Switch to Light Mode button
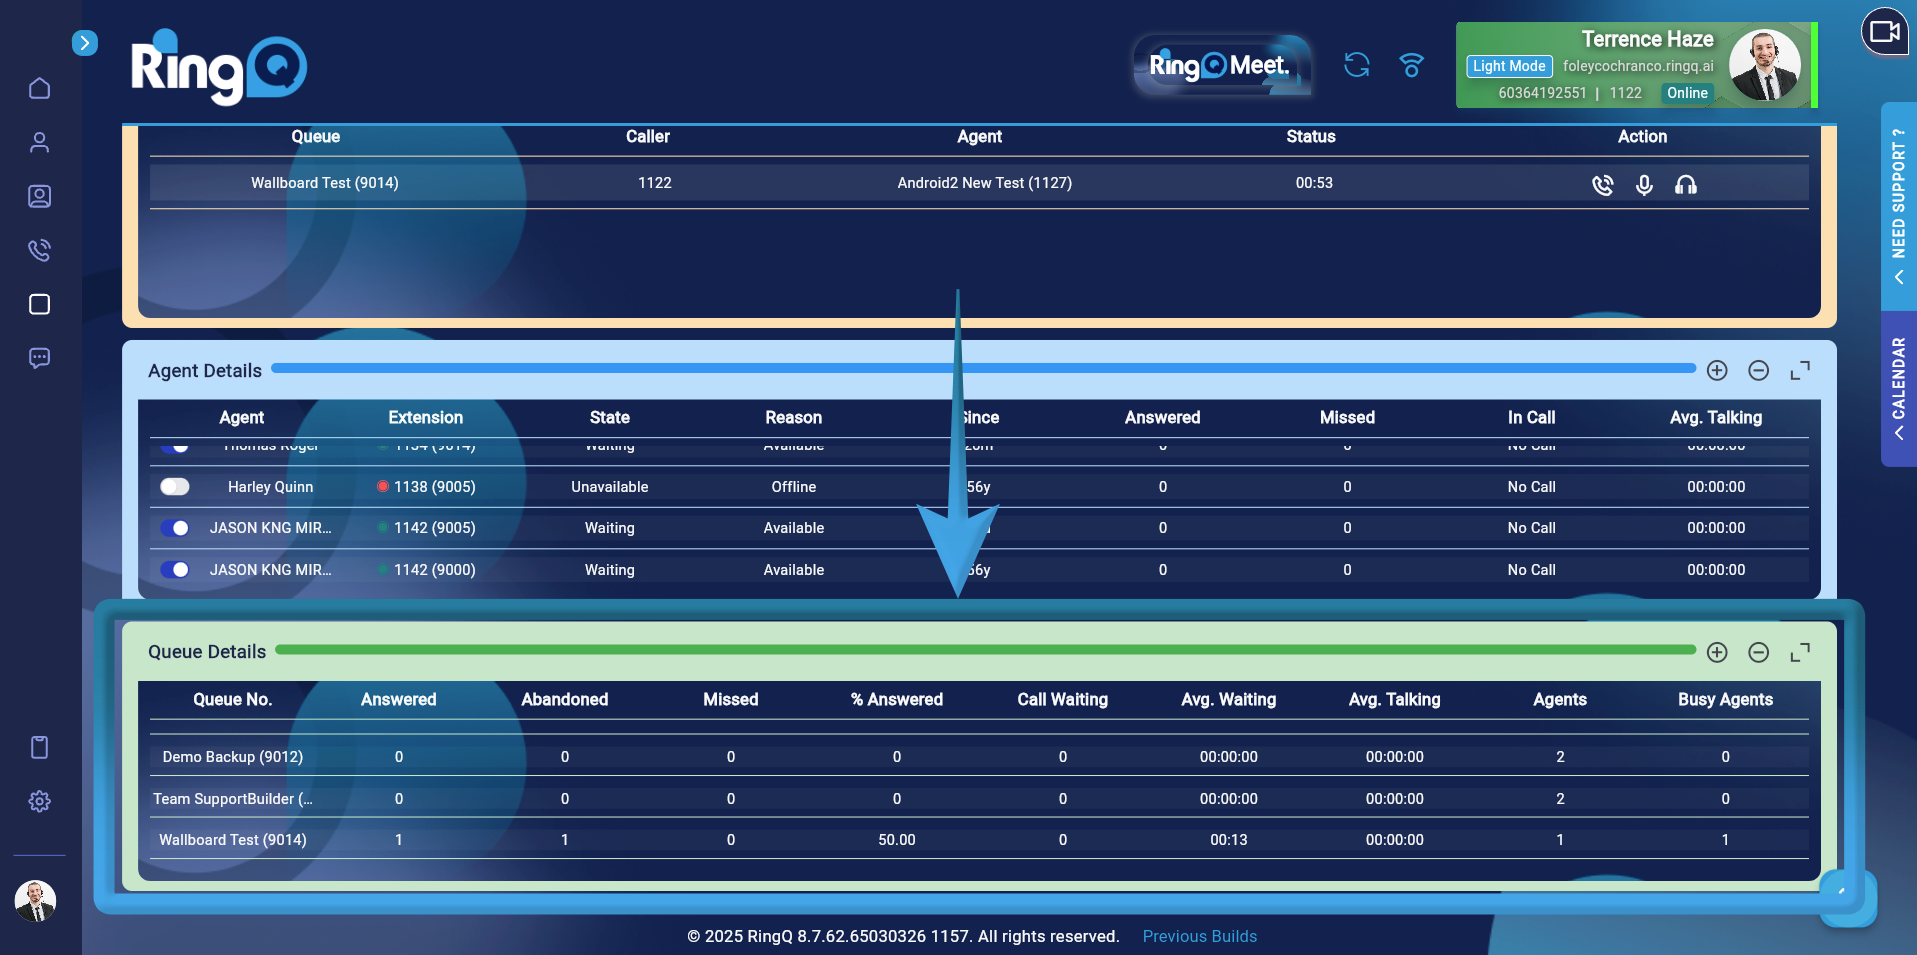Screen dimensions: 1917x955 (x=1509, y=66)
